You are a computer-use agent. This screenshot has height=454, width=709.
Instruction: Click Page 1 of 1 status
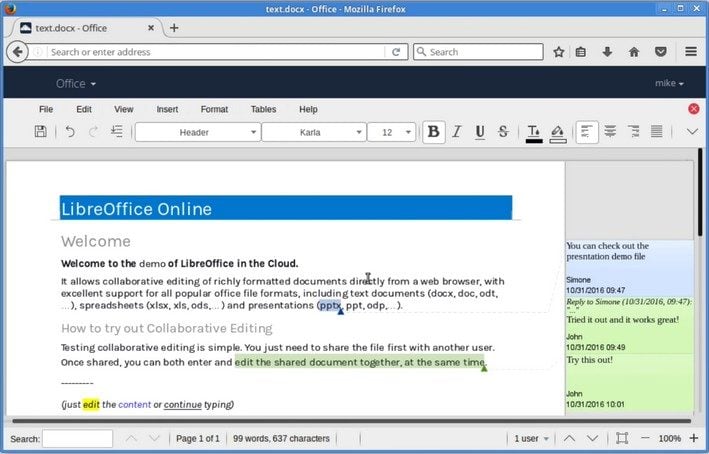(198, 438)
